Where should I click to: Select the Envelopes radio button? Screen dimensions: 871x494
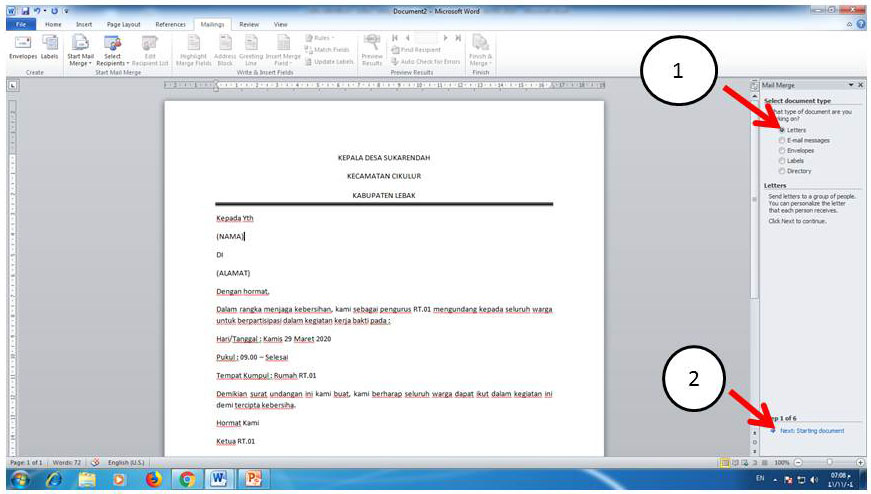[782, 151]
